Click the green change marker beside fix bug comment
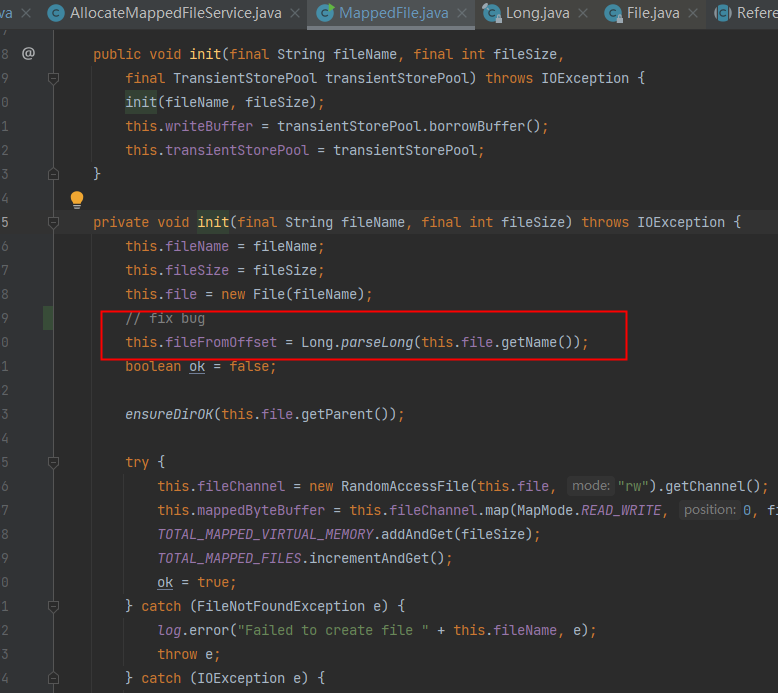Image resolution: width=778 pixels, height=693 pixels. pos(48,318)
